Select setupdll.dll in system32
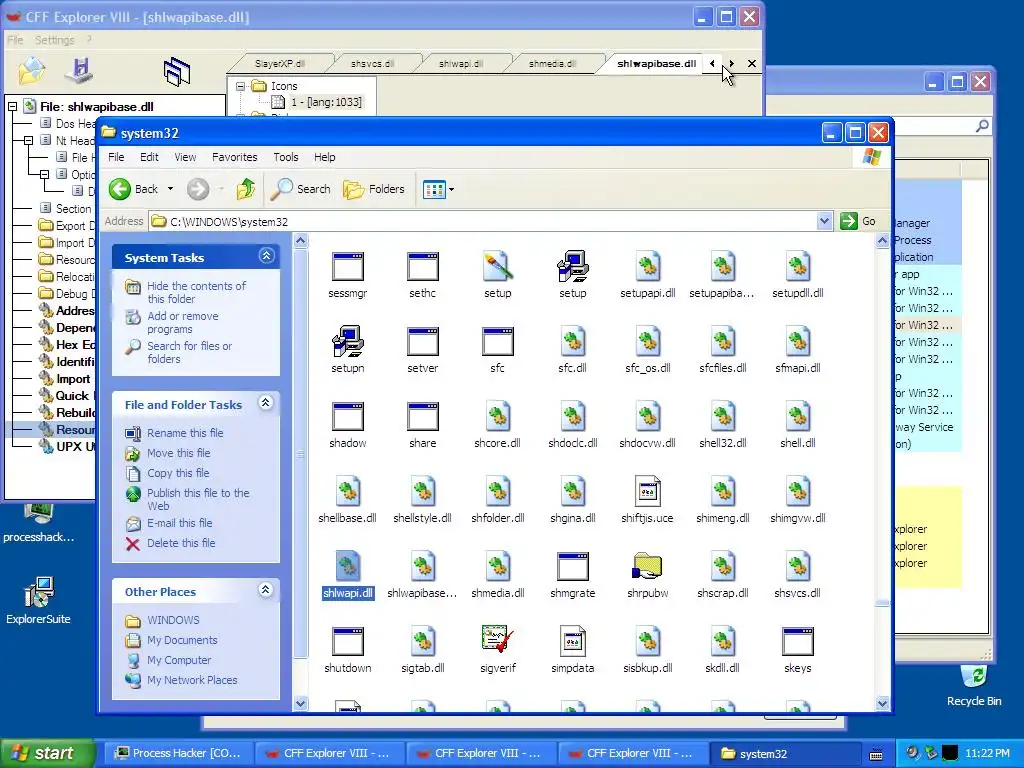 click(797, 274)
